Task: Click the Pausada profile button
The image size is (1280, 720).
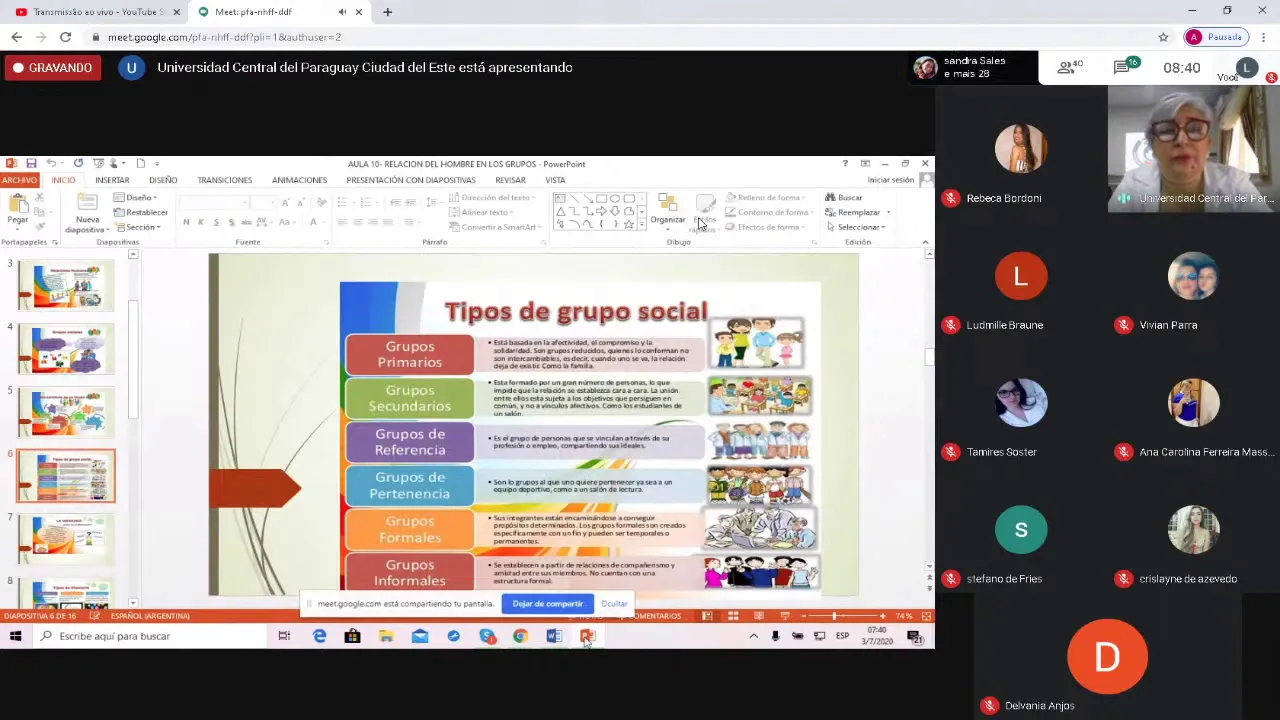Action: [x=1215, y=37]
